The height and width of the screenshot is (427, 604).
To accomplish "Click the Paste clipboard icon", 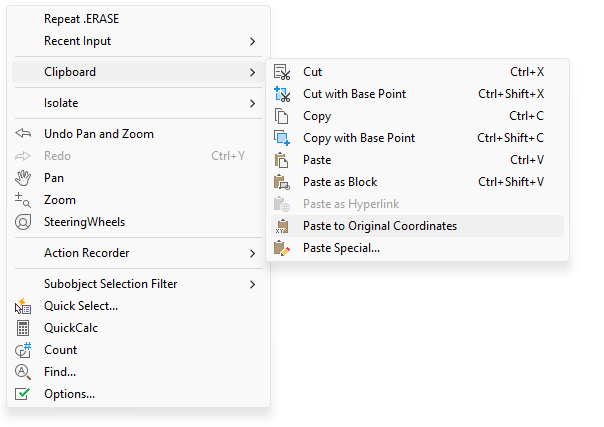I will tap(282, 160).
